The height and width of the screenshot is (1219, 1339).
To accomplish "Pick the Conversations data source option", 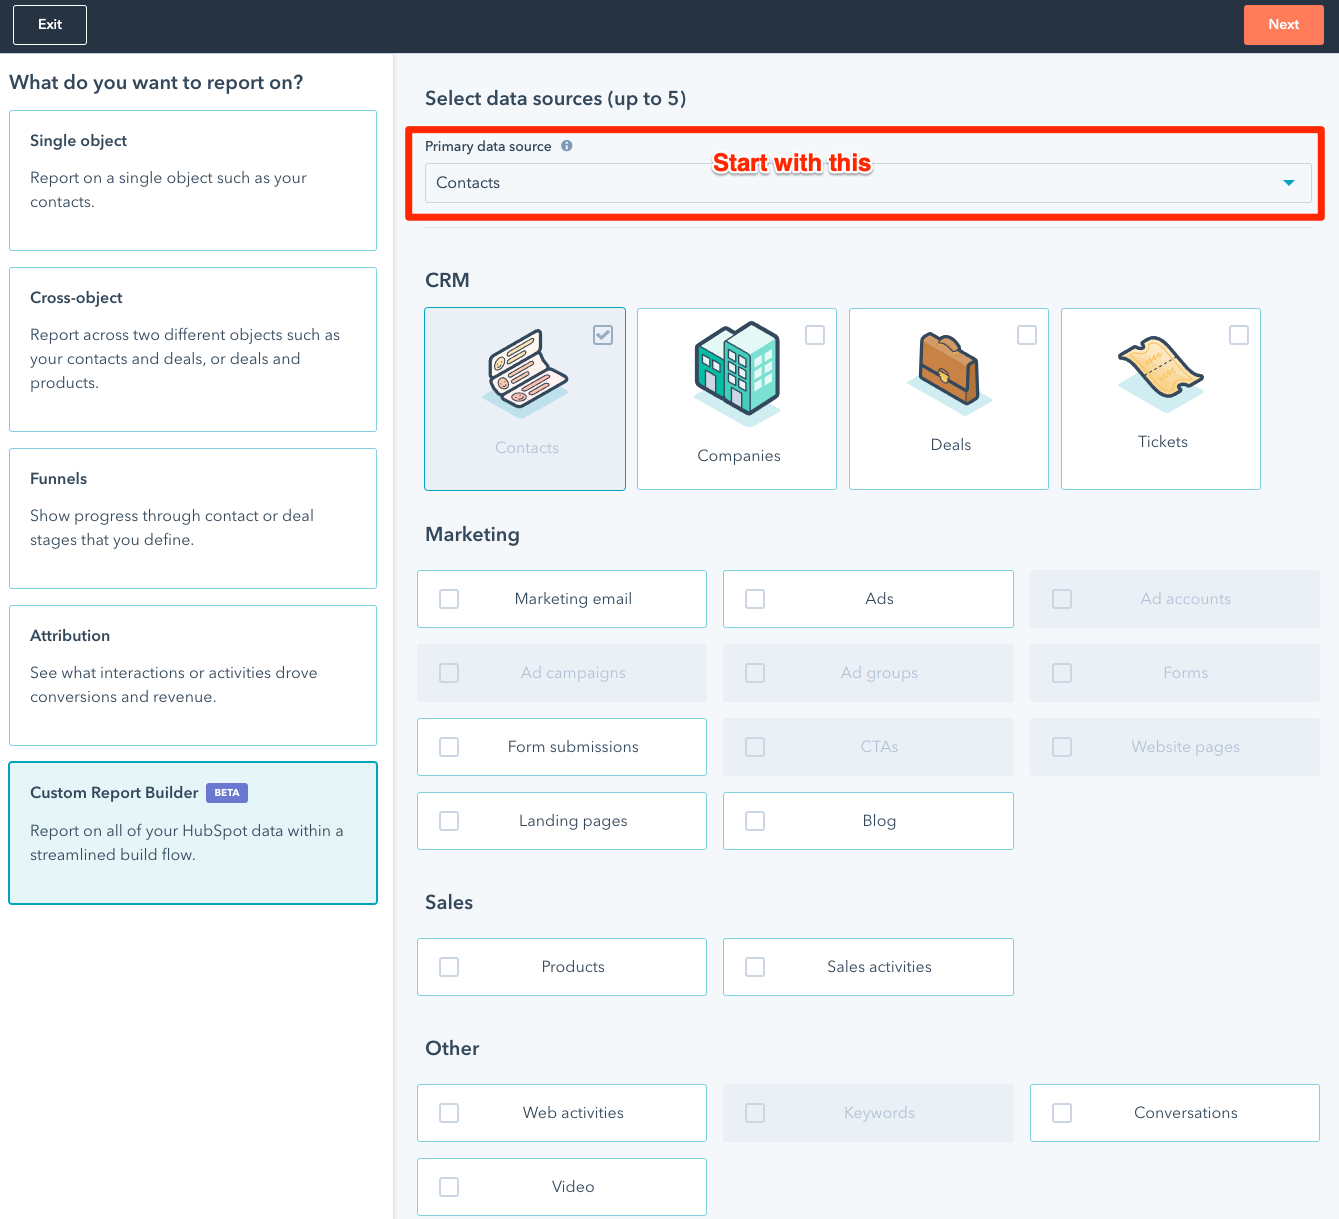I will click(1174, 1113).
